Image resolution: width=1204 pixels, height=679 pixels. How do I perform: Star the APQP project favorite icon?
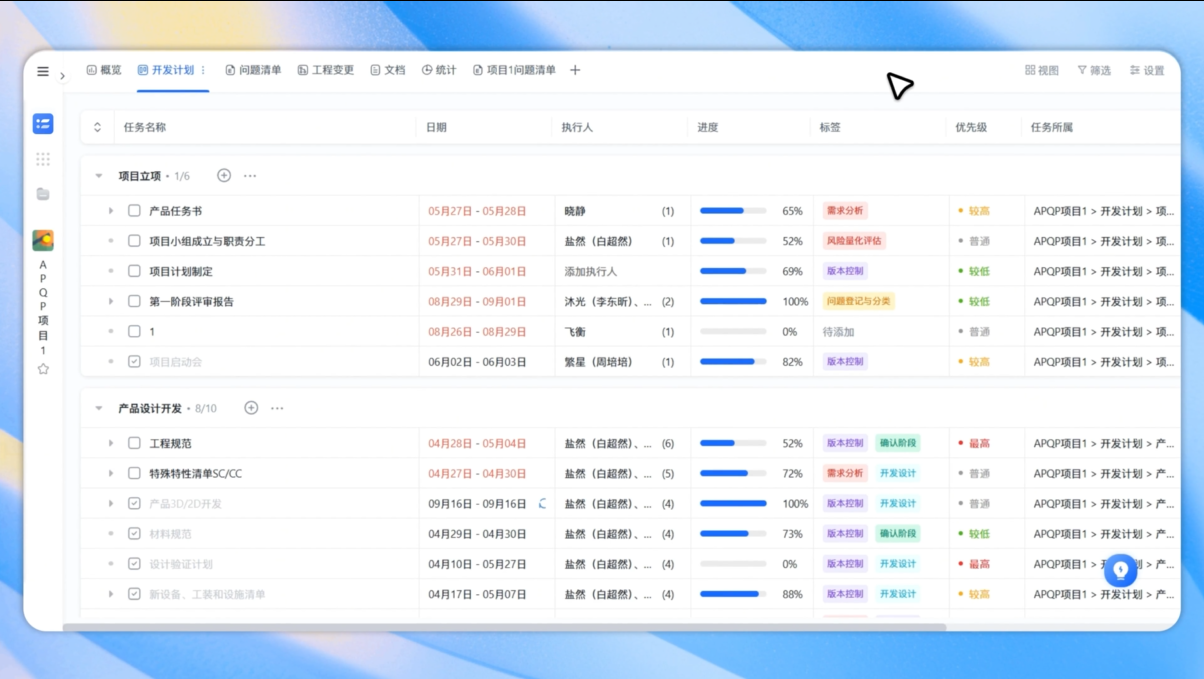pos(43,369)
